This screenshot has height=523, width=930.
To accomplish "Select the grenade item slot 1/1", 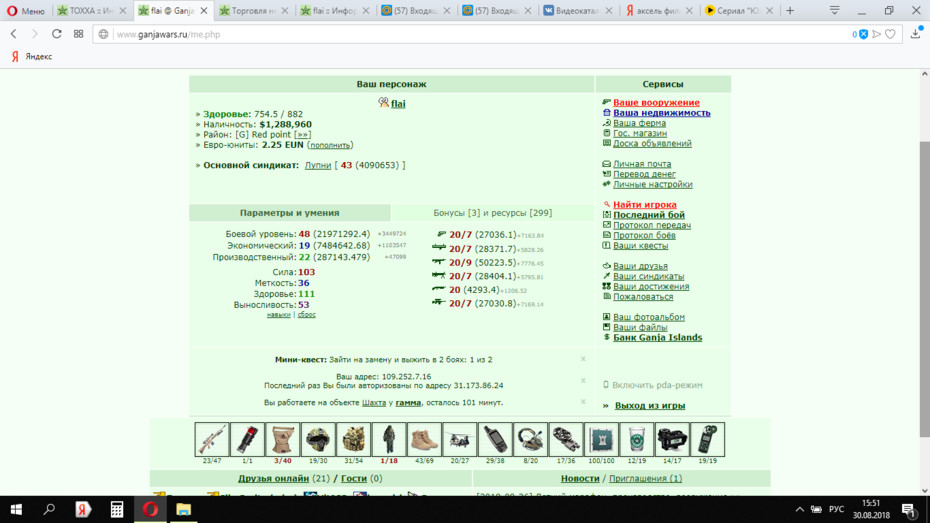I will (x=247, y=439).
